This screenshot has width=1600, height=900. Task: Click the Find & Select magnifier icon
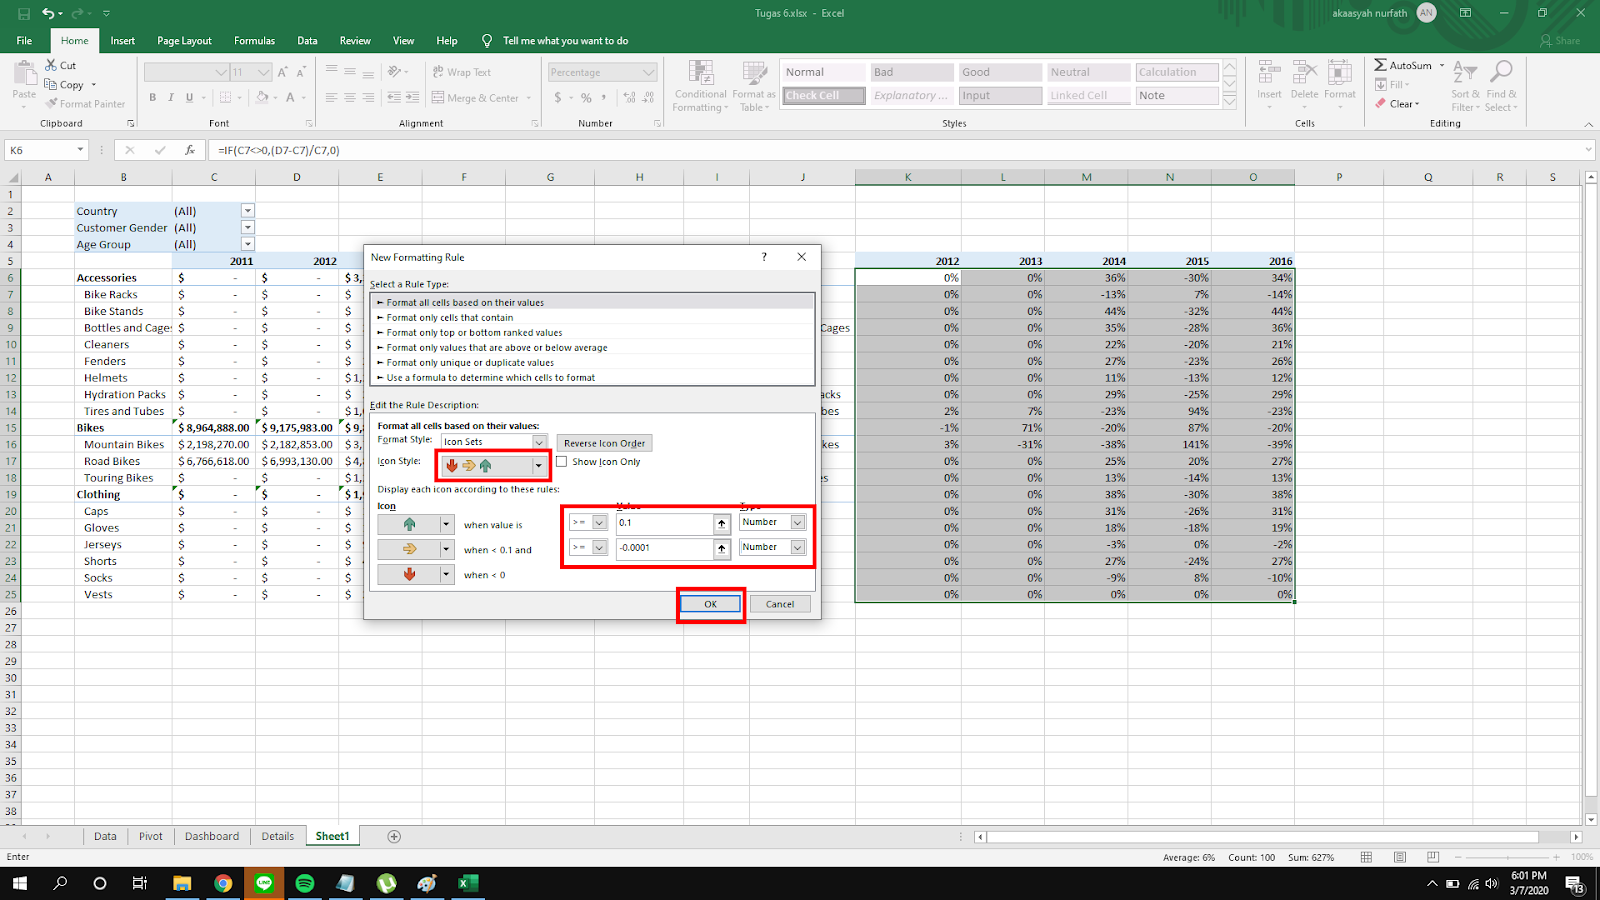[1500, 72]
